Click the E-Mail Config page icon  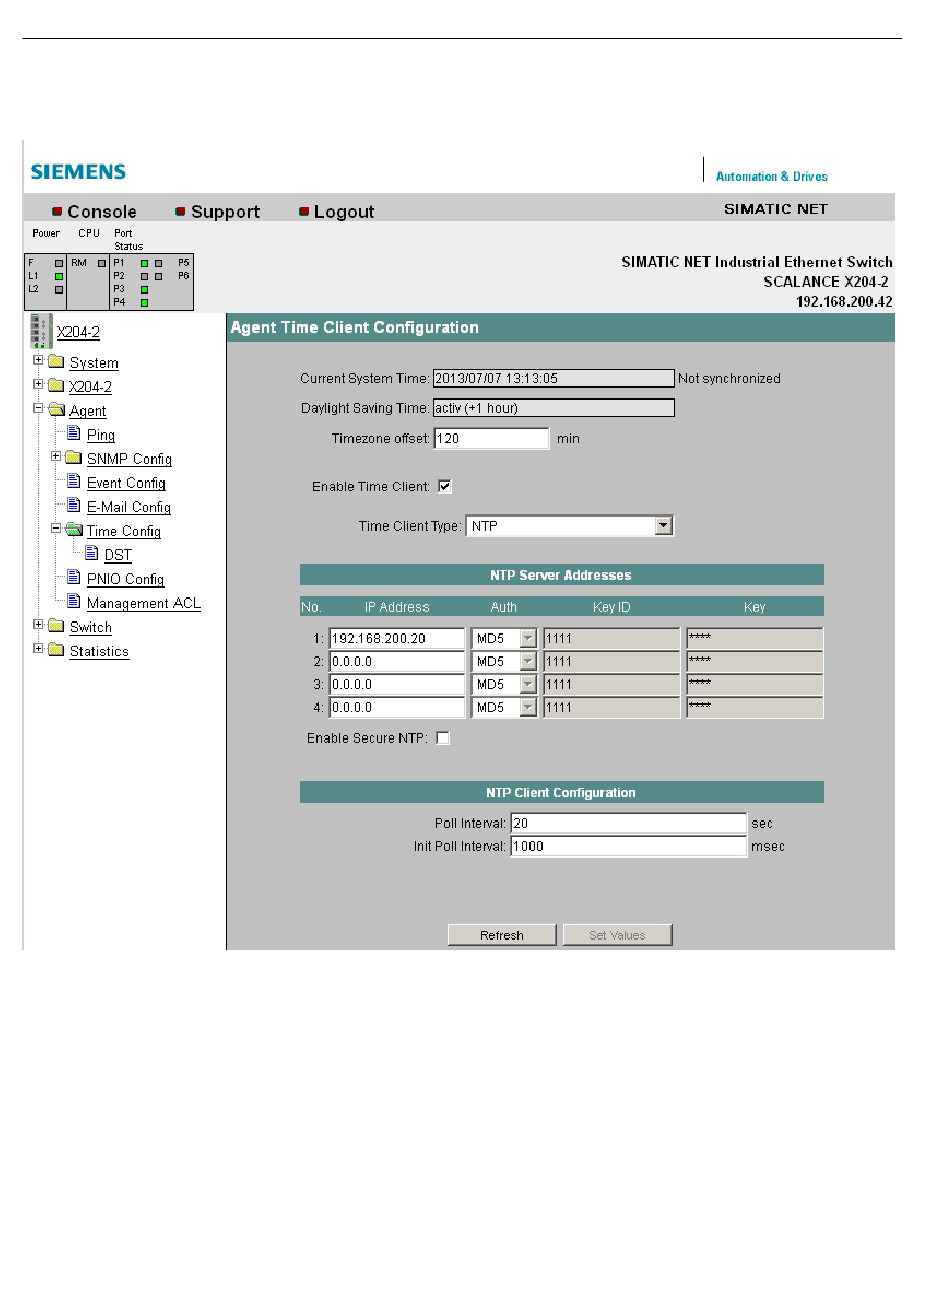coord(74,506)
